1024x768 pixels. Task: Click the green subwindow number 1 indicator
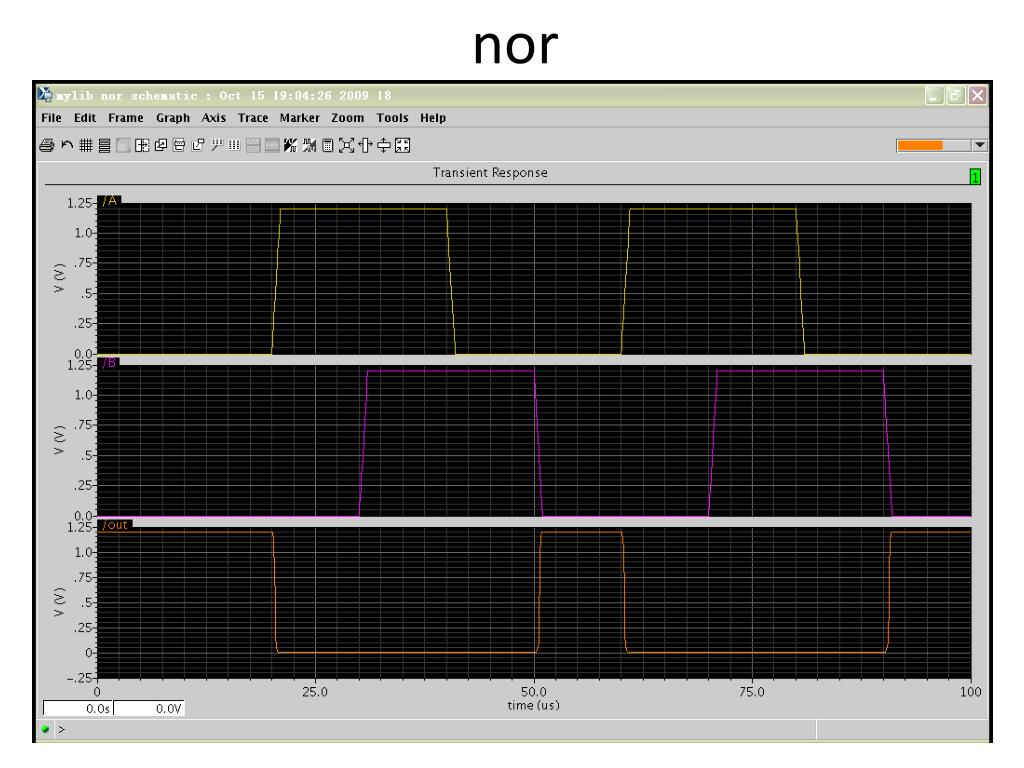point(975,177)
